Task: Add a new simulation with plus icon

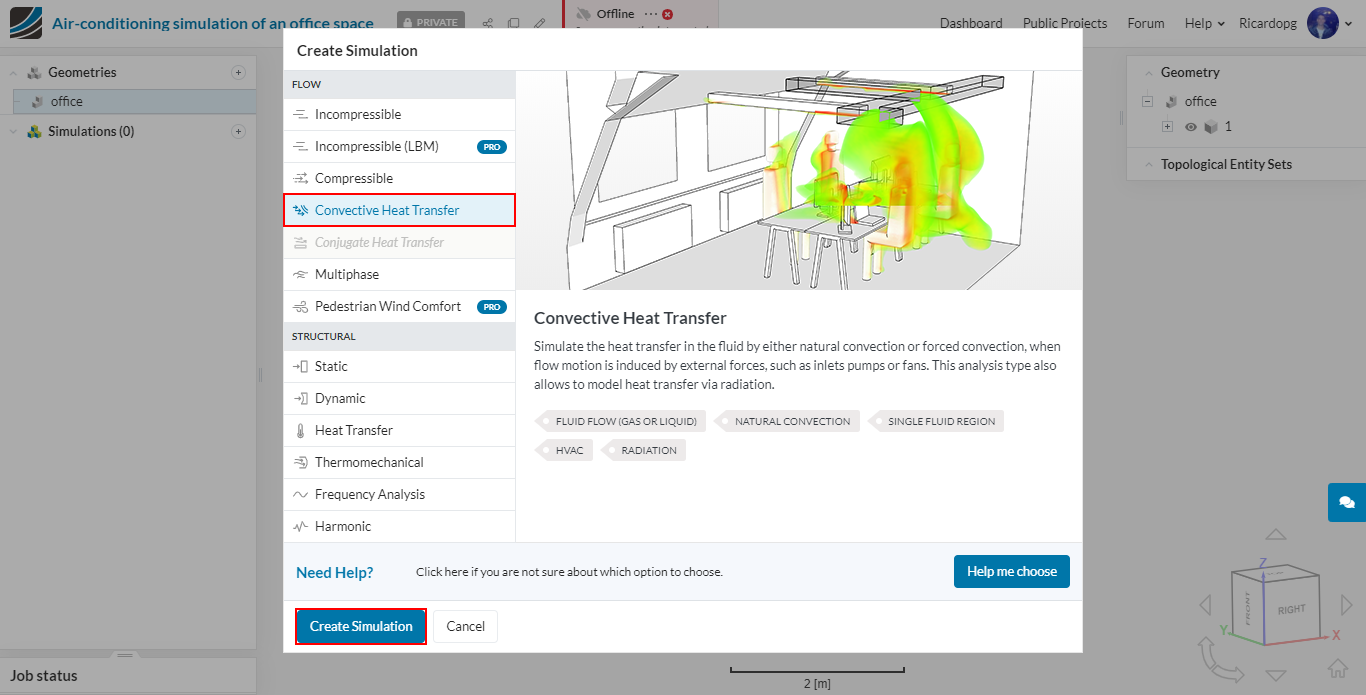Action: 238,131
